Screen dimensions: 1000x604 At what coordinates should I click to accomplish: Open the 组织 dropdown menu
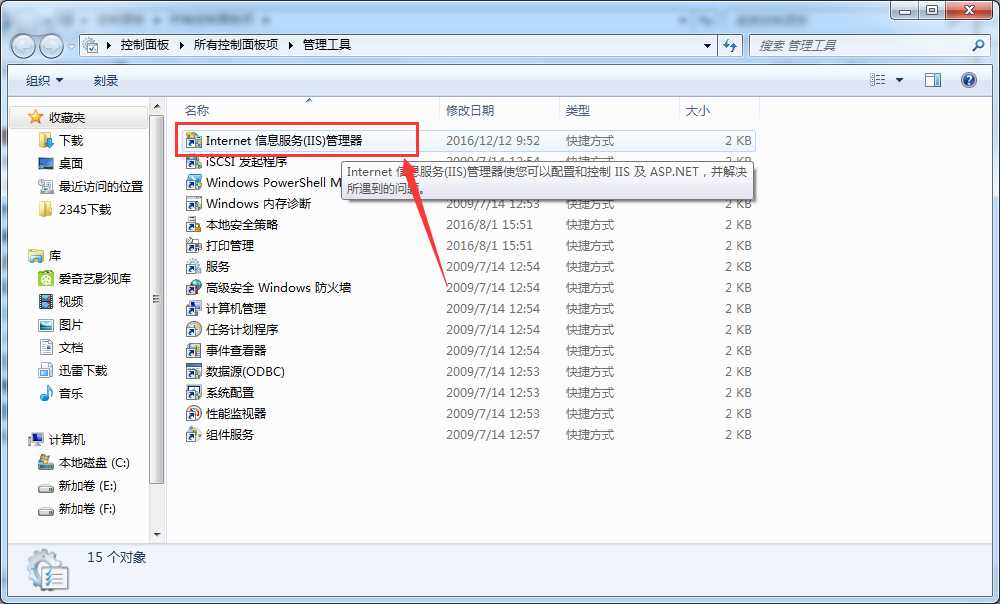(x=44, y=80)
